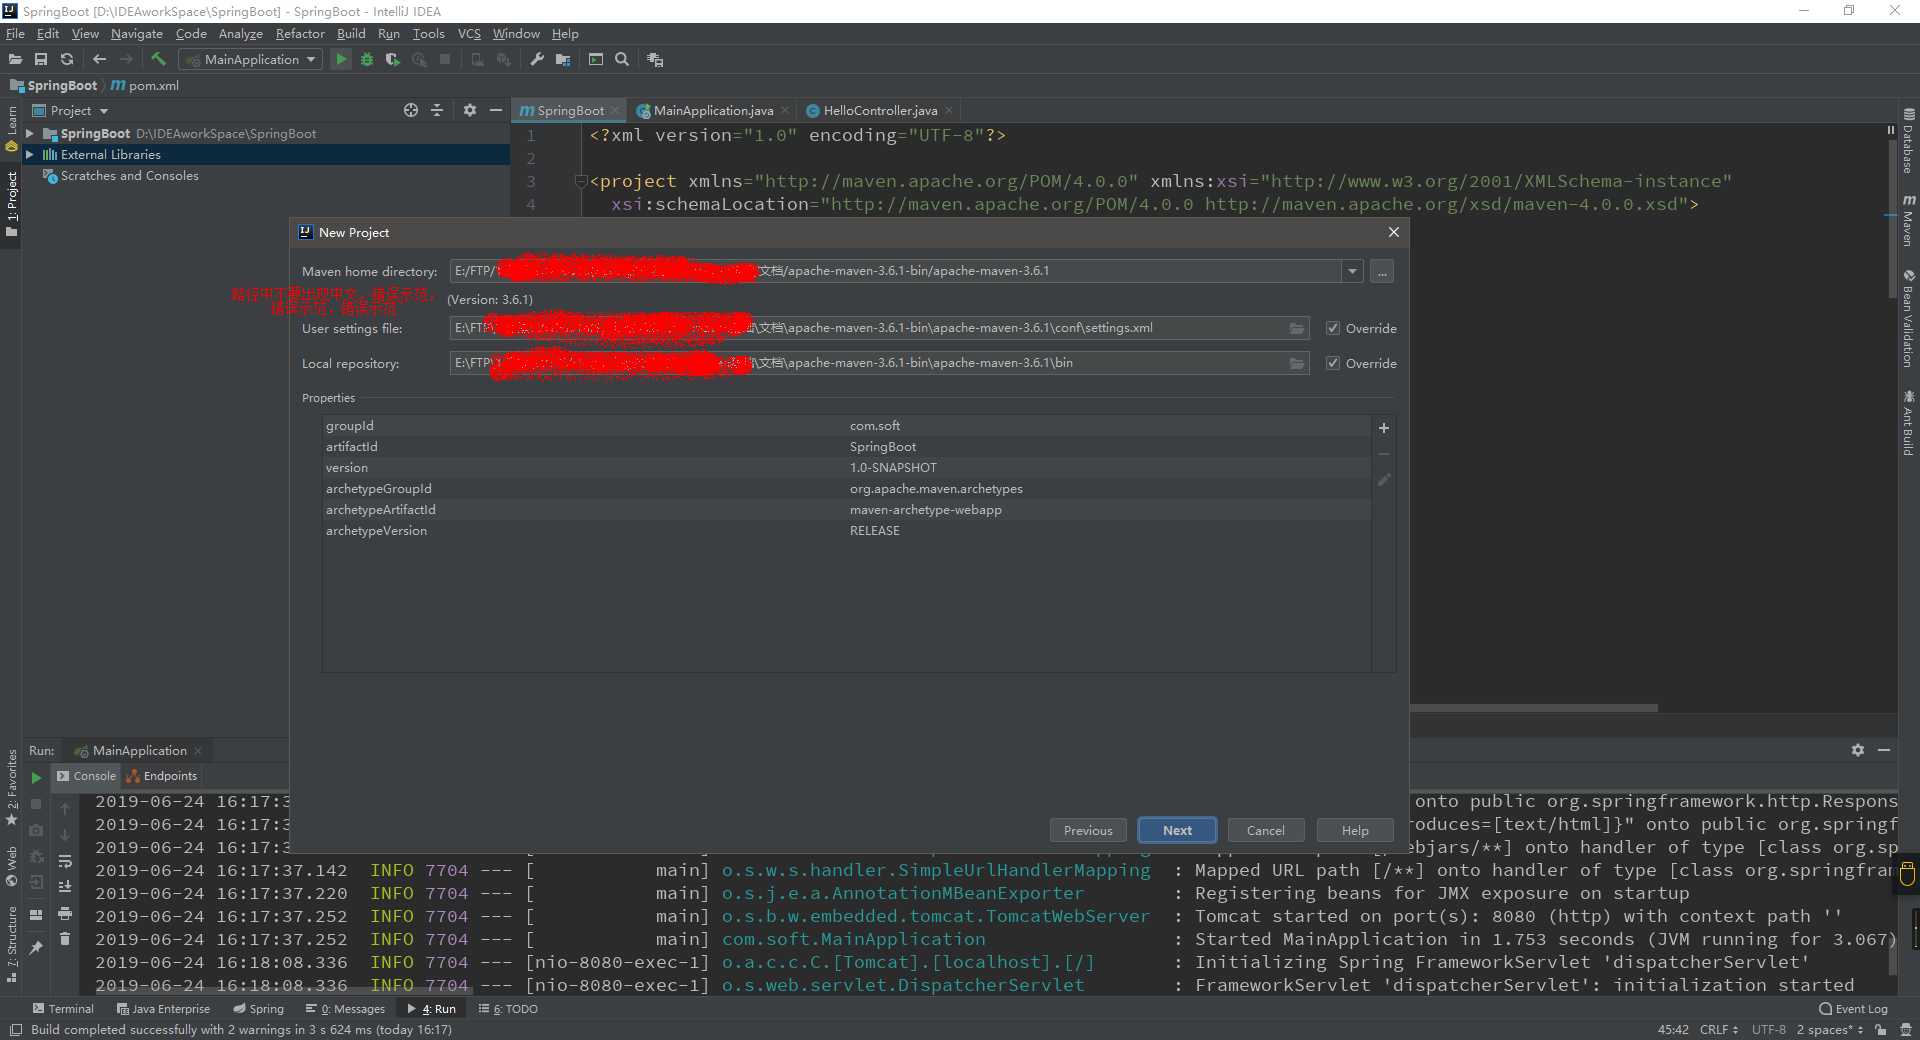Open the Maven home directory dropdown arrow

(x=1352, y=271)
